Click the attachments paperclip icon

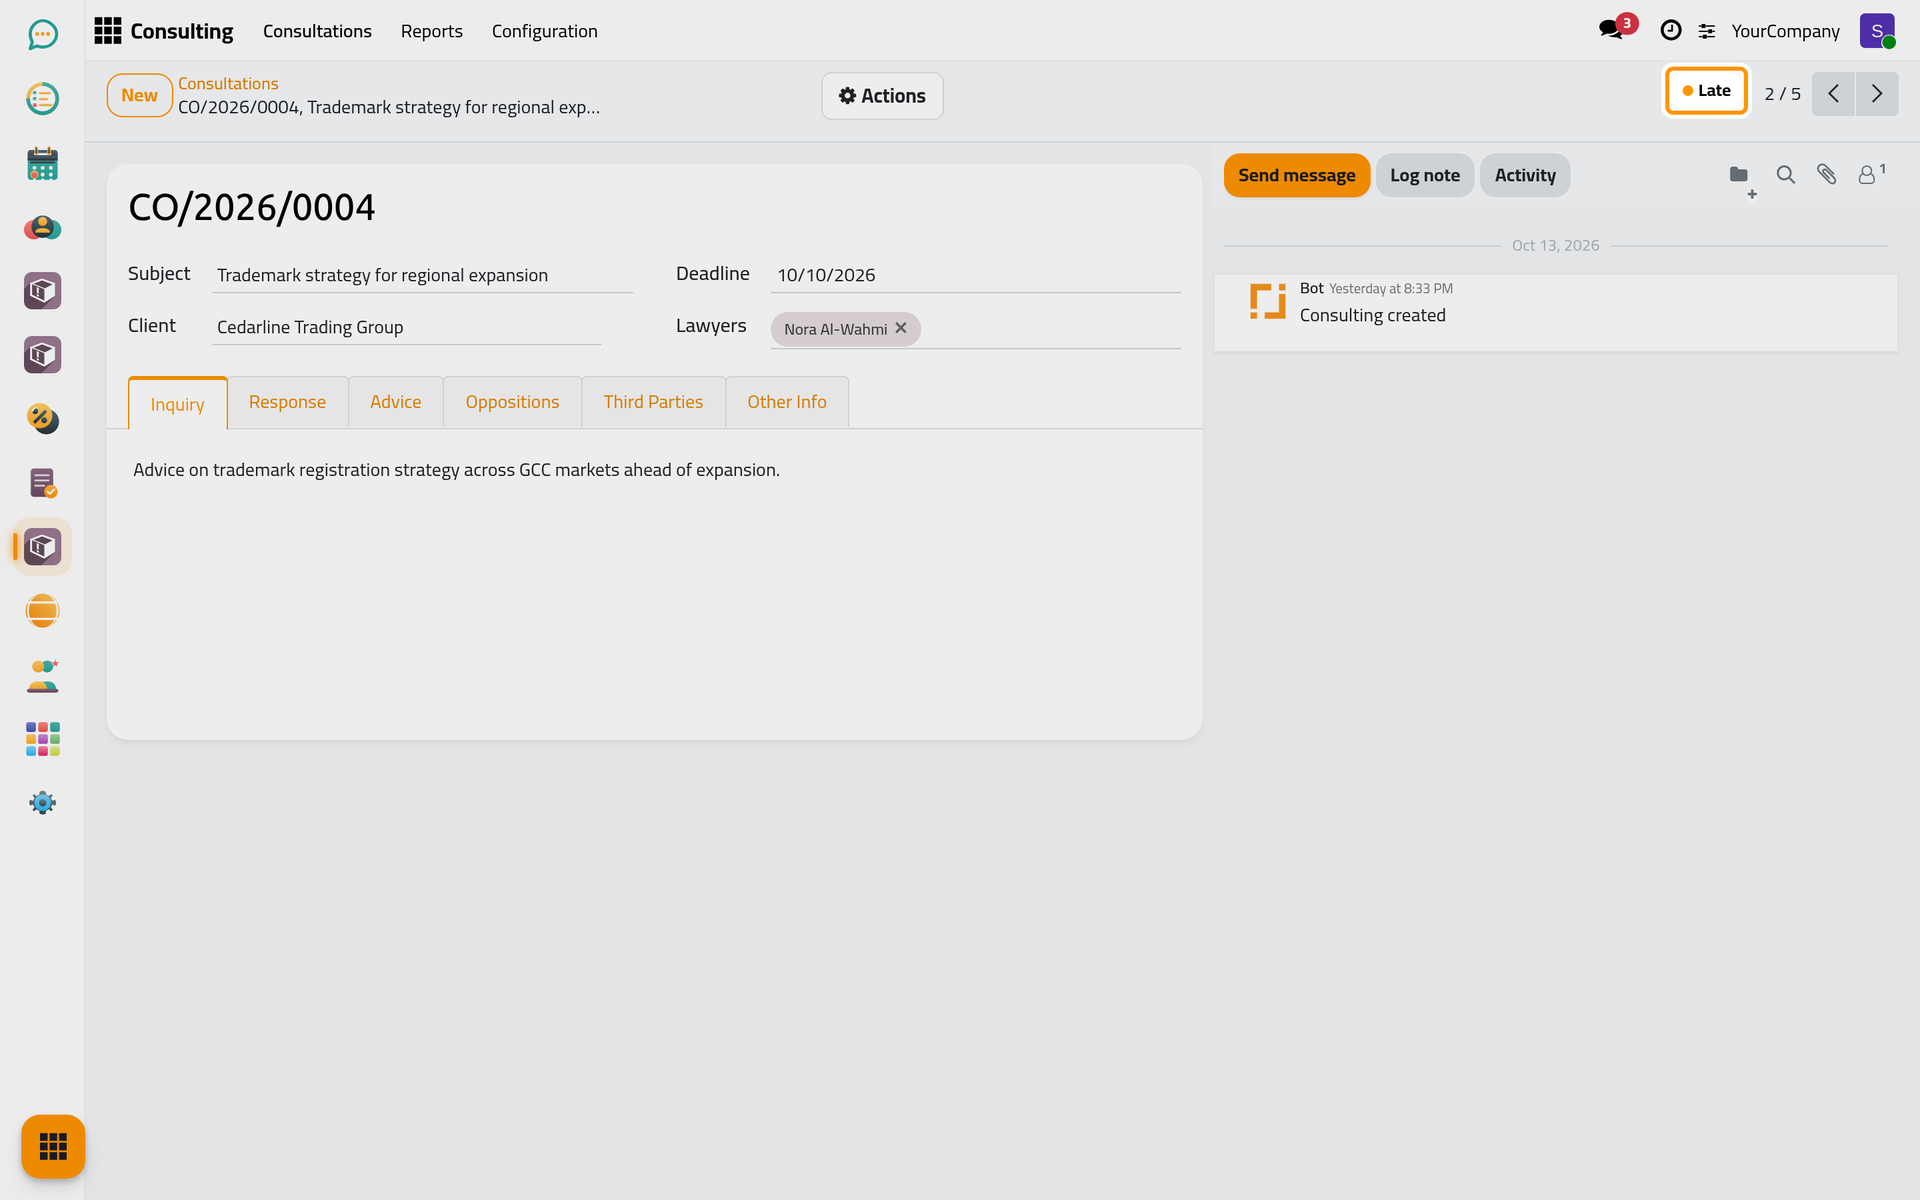click(x=1826, y=175)
